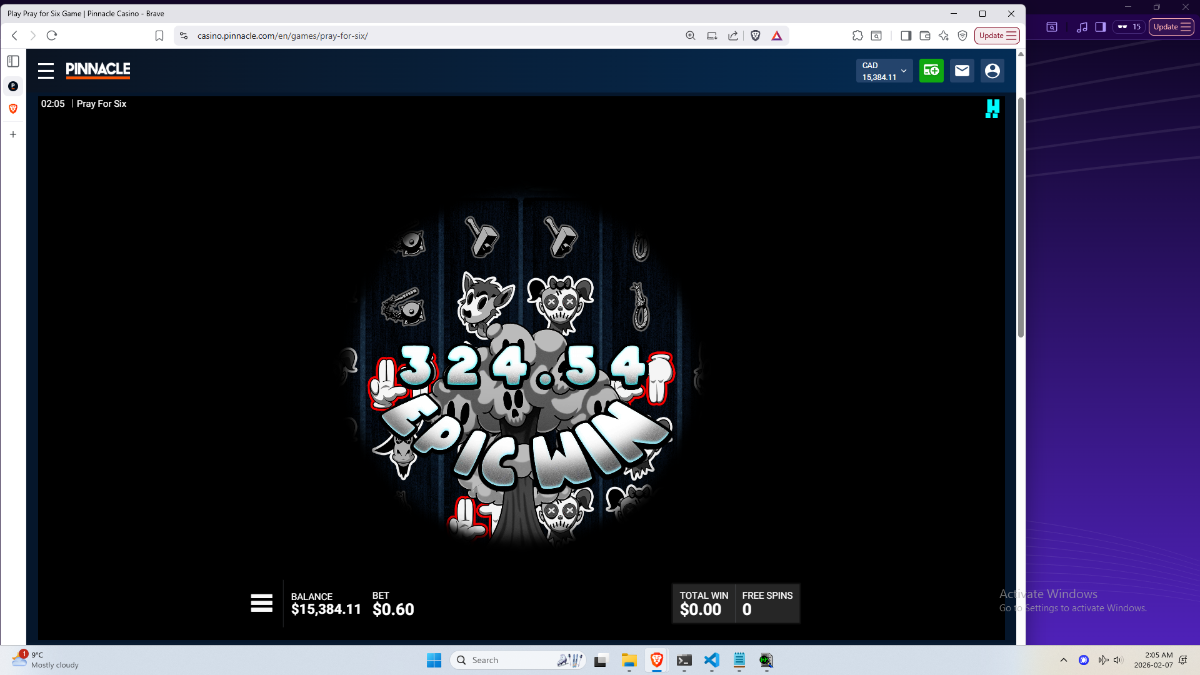Viewport: 1200px width, 675px height.
Task: Show hidden system tray icons
Action: 1064,660
